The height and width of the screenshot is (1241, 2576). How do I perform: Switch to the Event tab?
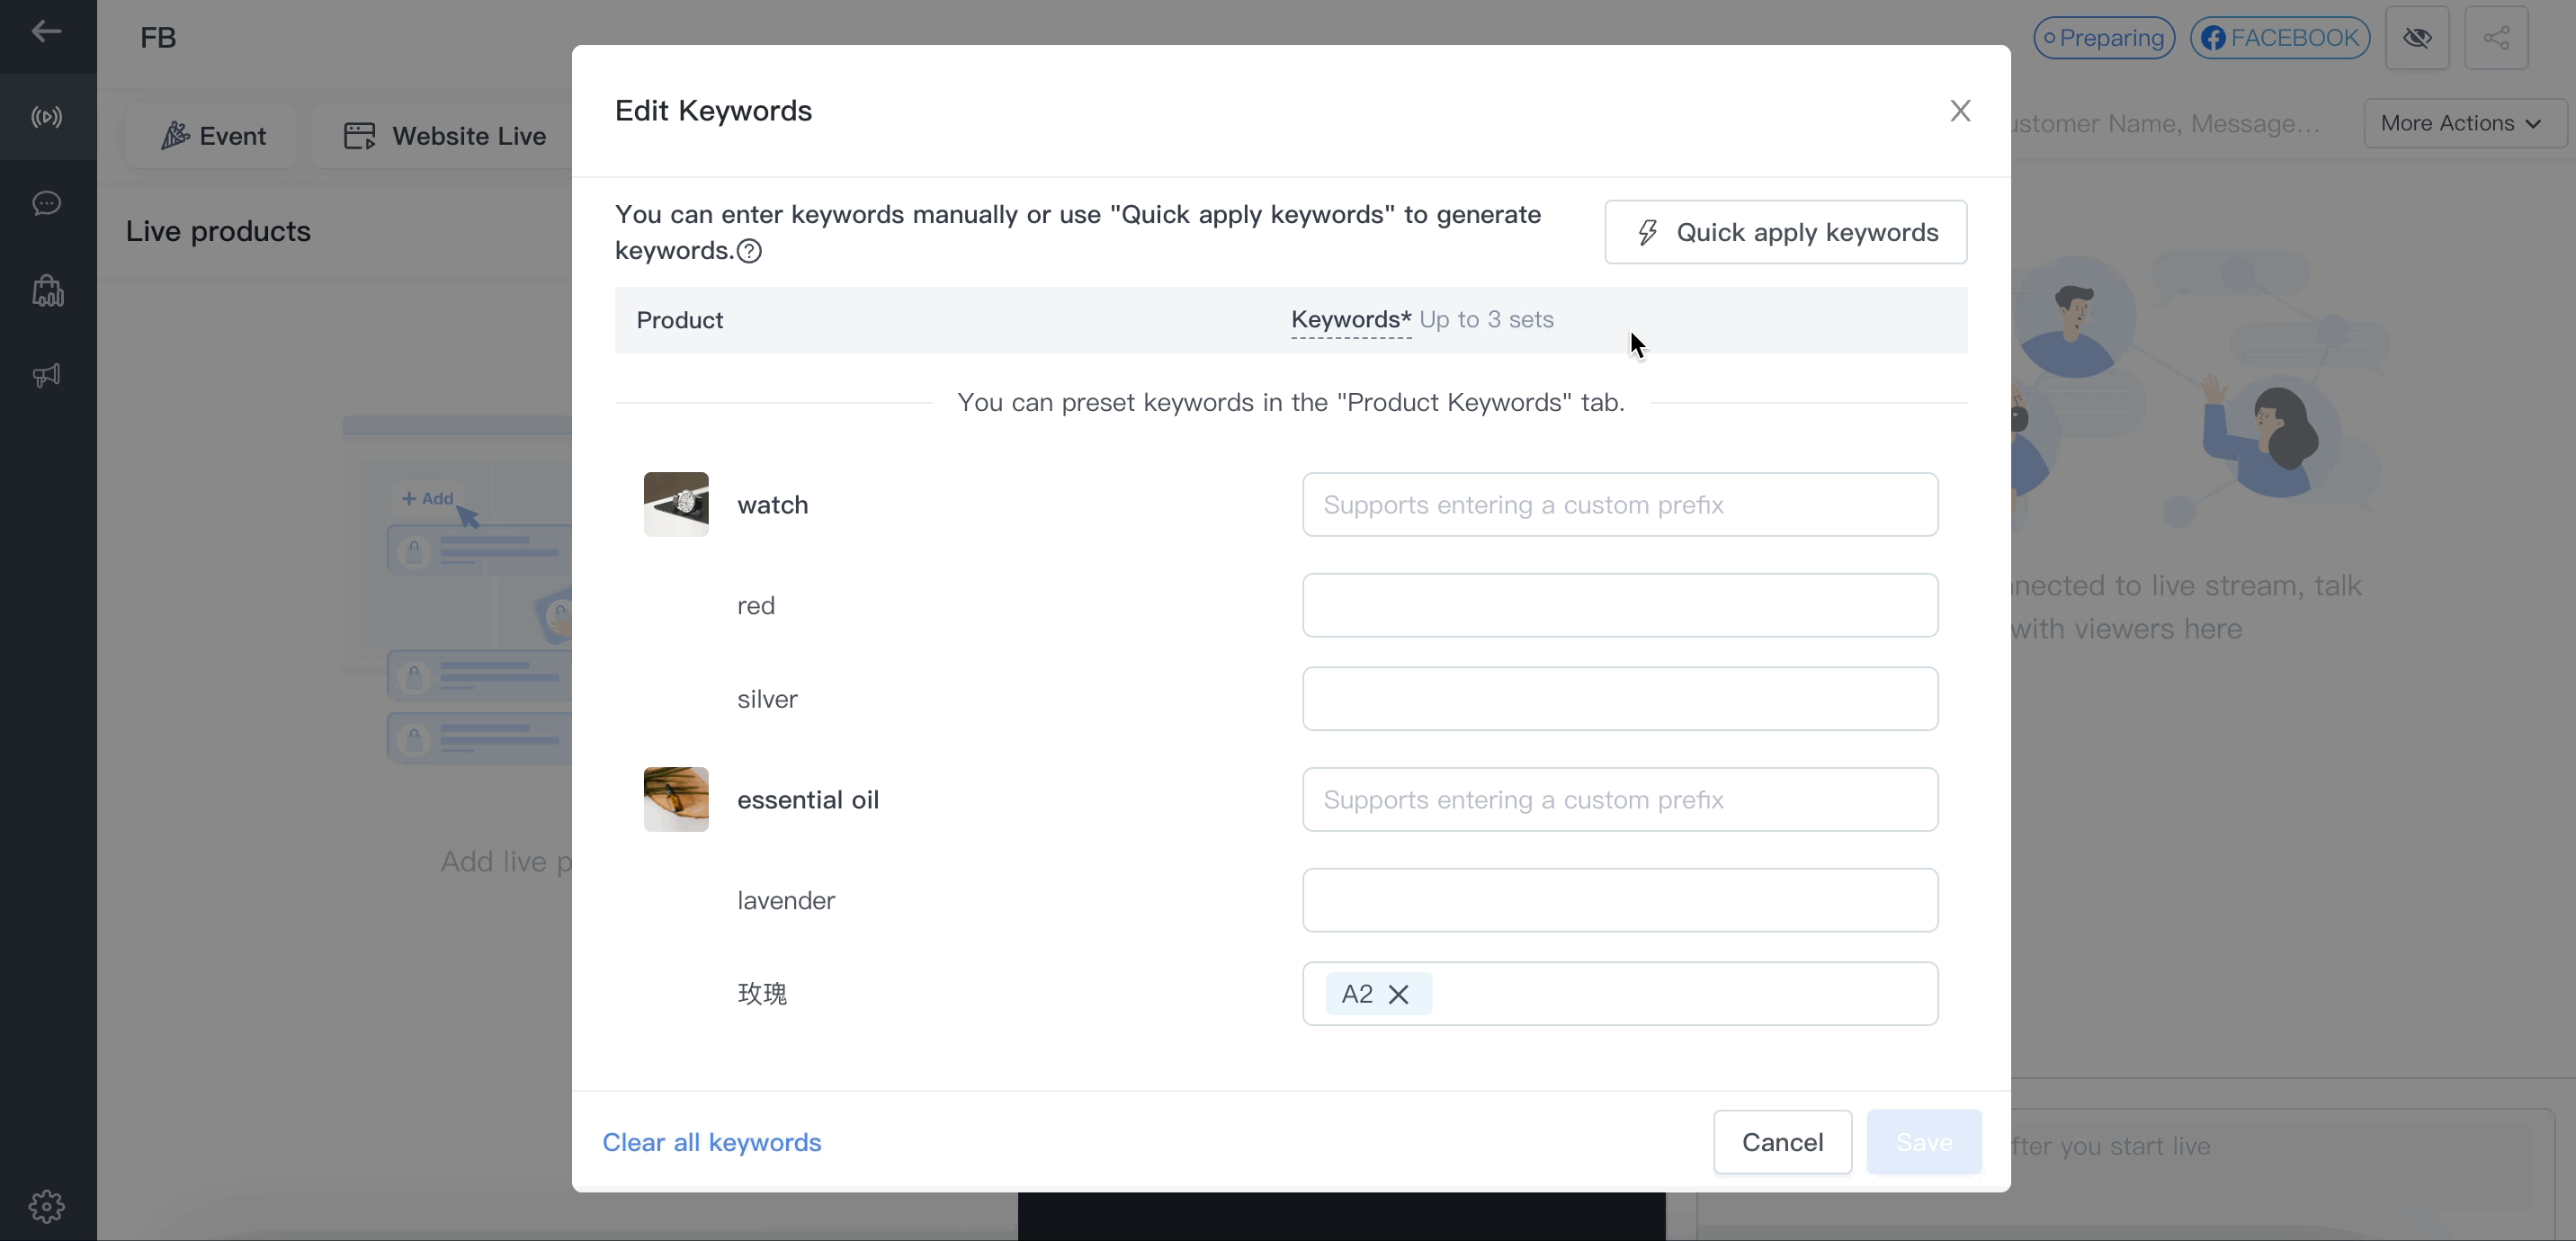213,136
